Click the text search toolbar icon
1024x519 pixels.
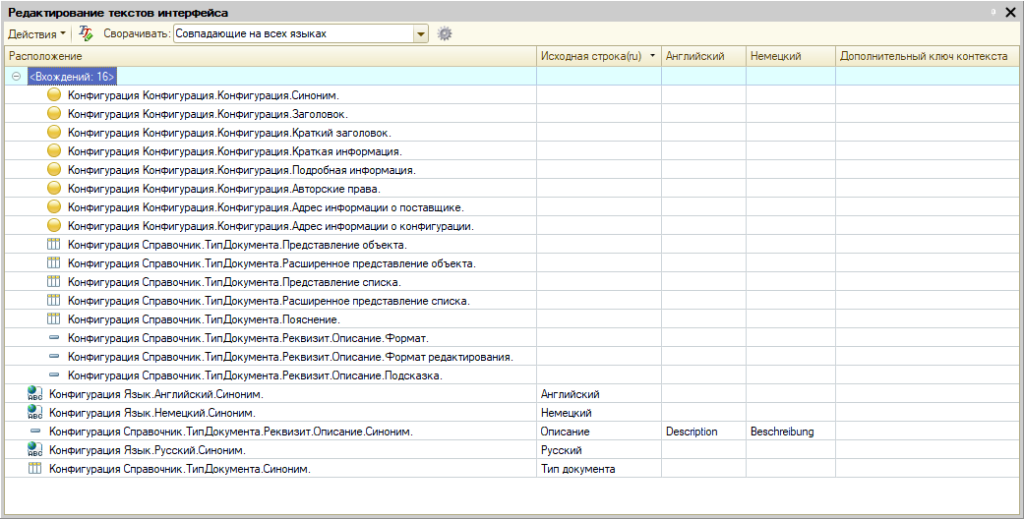click(x=86, y=33)
